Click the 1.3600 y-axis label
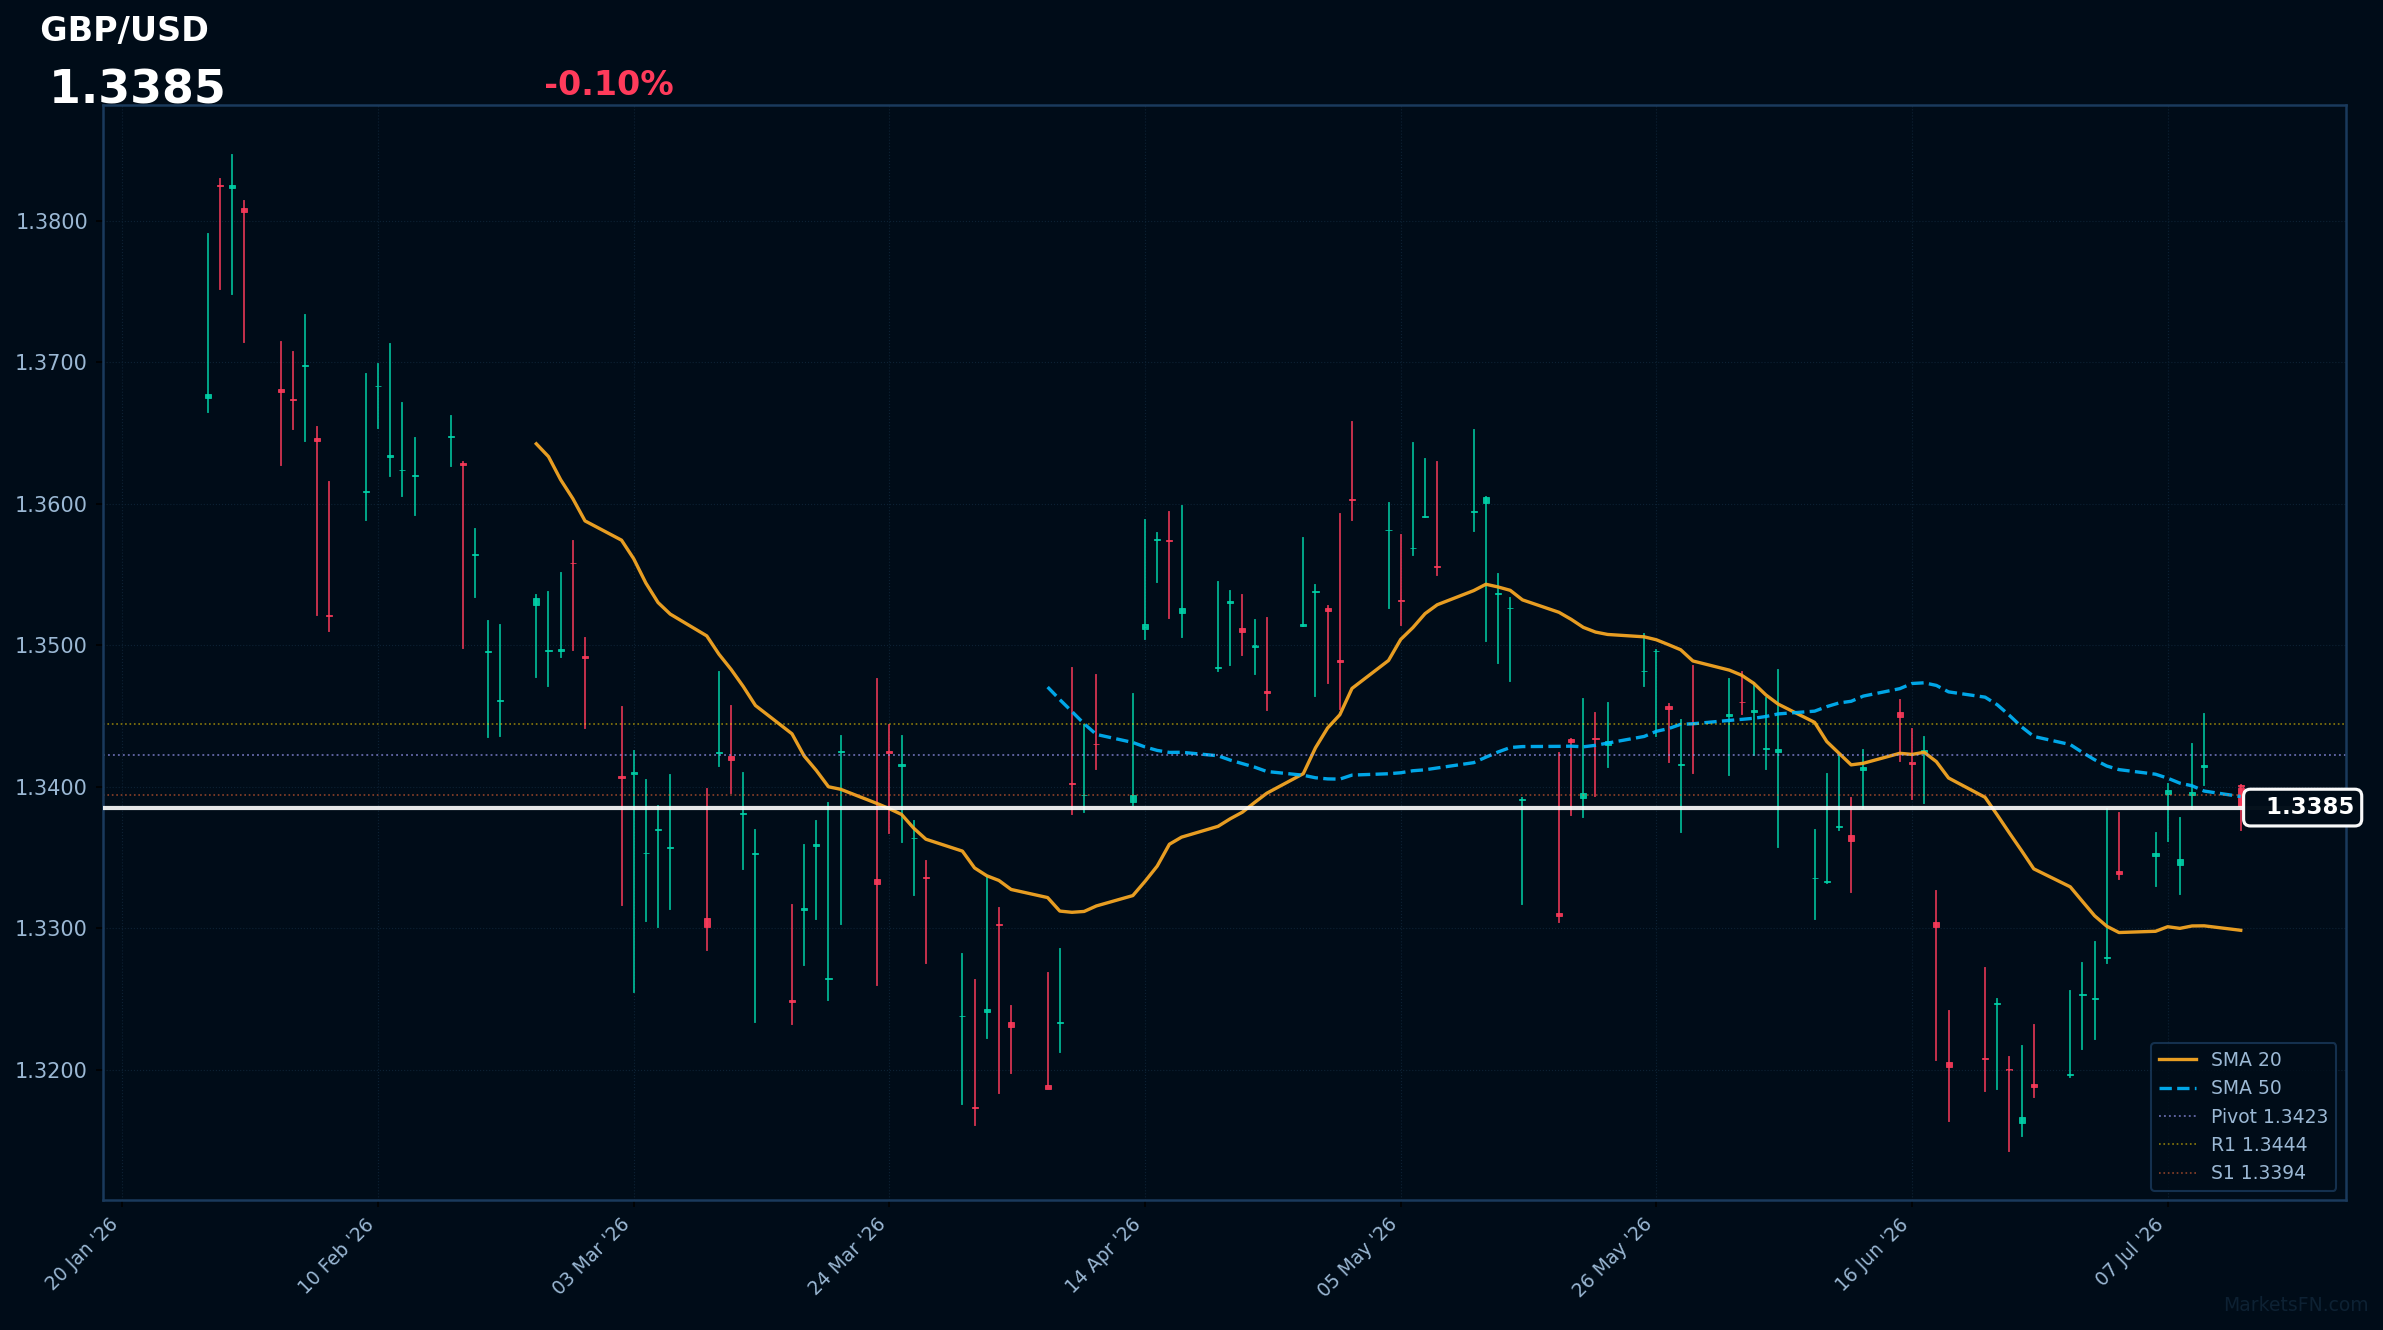Image resolution: width=2383 pixels, height=1330 pixels. [x=52, y=505]
